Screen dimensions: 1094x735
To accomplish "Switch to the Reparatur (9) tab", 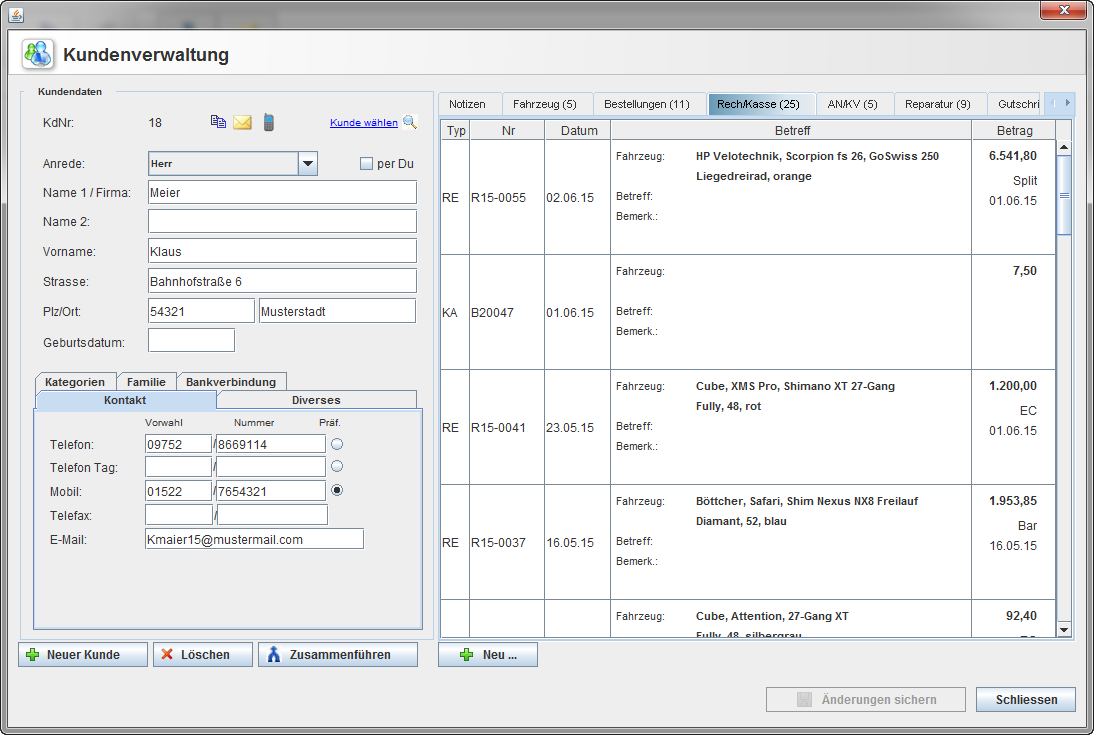I will click(x=936, y=104).
